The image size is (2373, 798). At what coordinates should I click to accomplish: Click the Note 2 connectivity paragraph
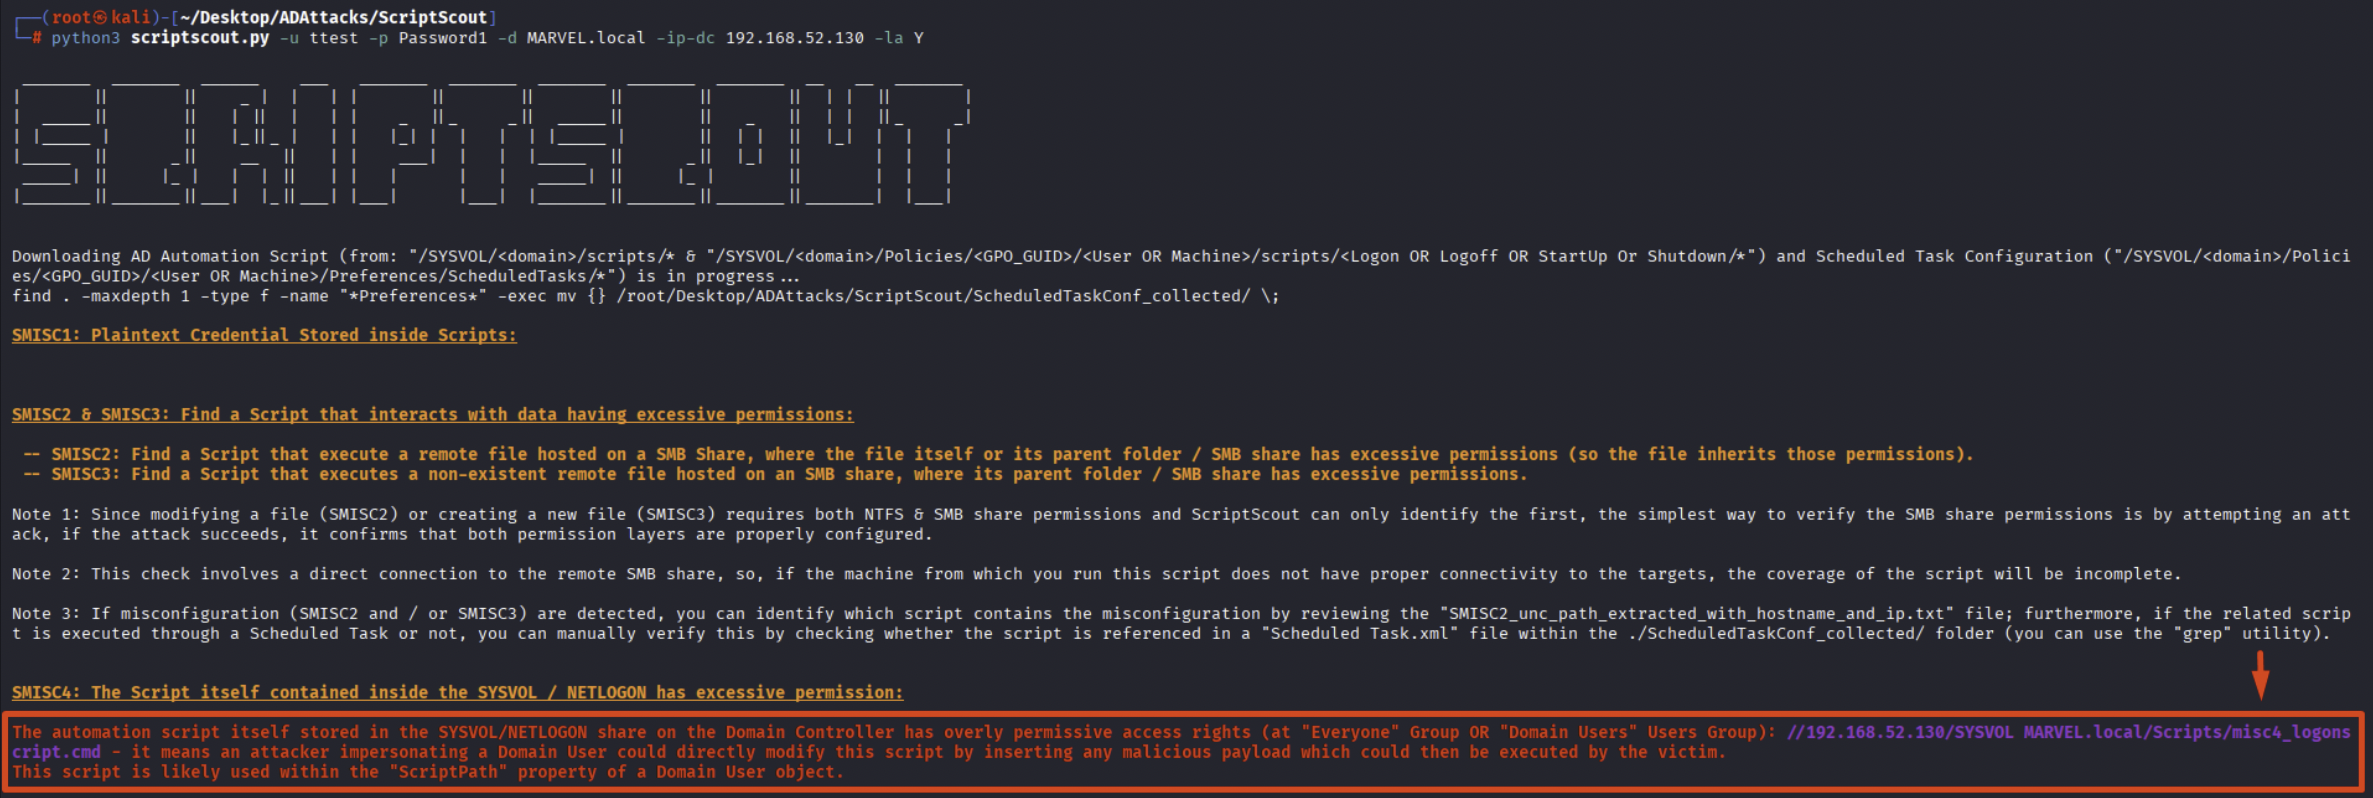pyautogui.click(x=1095, y=574)
